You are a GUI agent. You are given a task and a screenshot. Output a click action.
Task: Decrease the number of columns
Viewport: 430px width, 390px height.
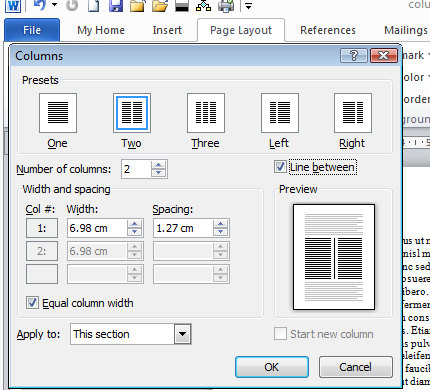[x=158, y=173]
